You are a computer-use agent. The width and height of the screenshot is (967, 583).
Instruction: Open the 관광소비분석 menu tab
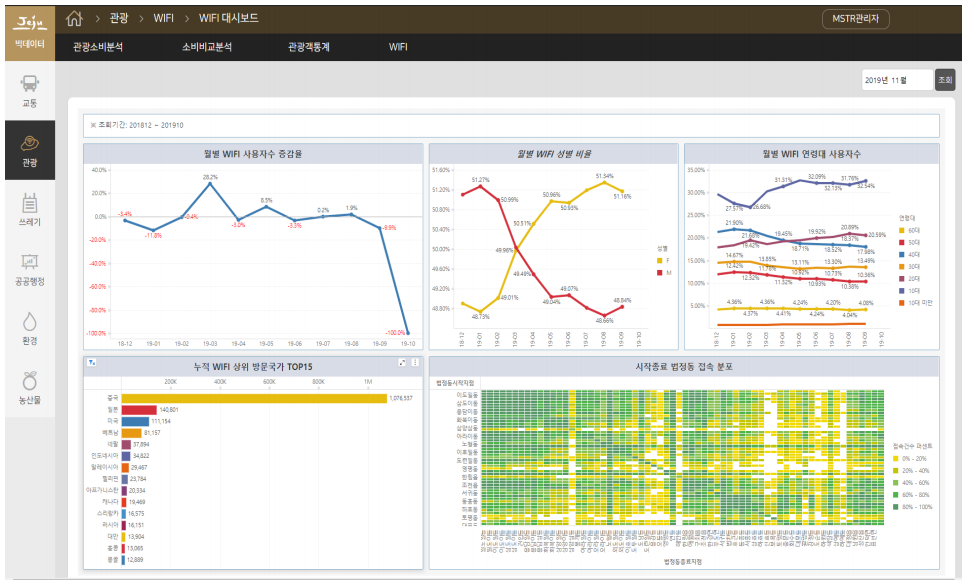pyautogui.click(x=99, y=47)
